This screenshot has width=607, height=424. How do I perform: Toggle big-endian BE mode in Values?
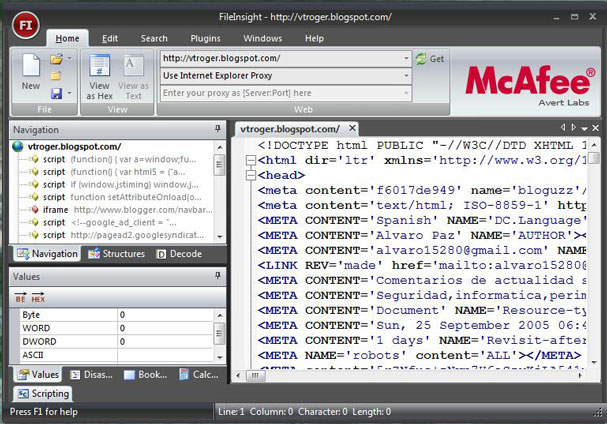(x=21, y=297)
